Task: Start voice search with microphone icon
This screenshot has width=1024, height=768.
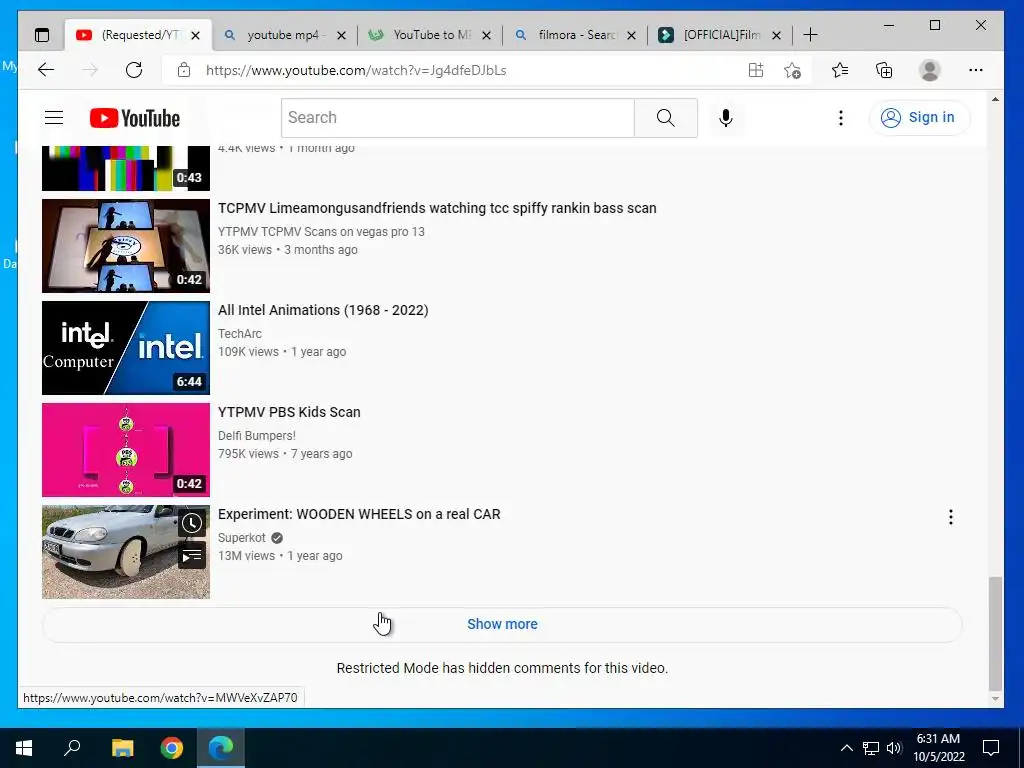Action: pyautogui.click(x=726, y=118)
